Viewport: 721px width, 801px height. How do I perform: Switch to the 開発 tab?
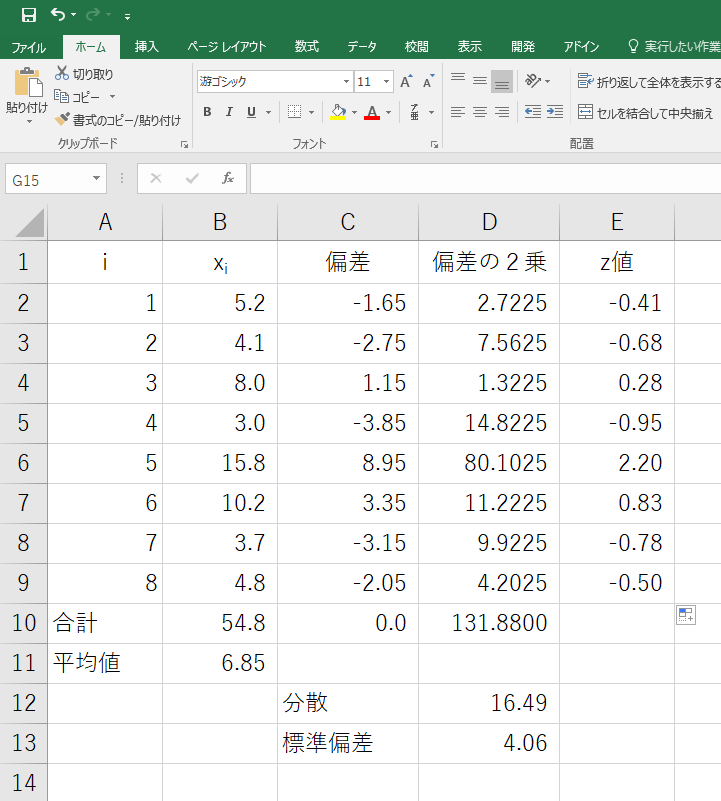(523, 46)
